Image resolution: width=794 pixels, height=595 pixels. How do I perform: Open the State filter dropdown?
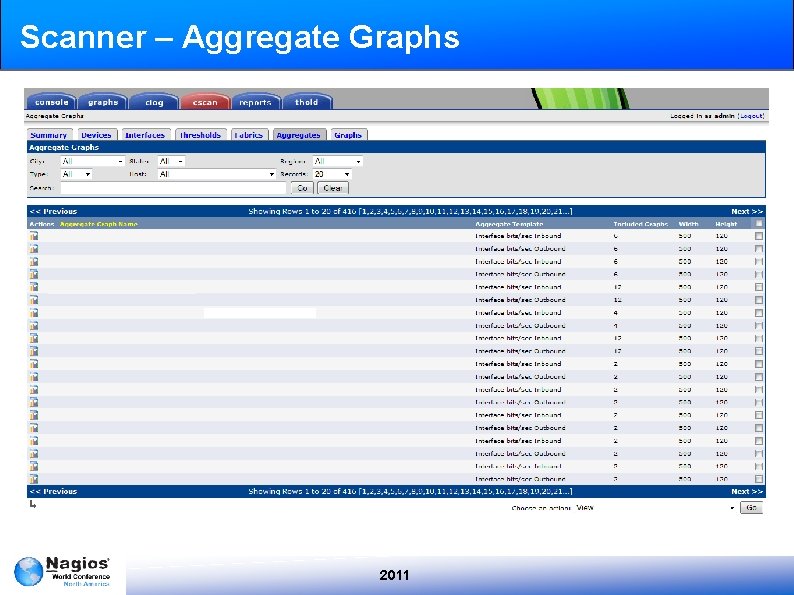[x=171, y=161]
